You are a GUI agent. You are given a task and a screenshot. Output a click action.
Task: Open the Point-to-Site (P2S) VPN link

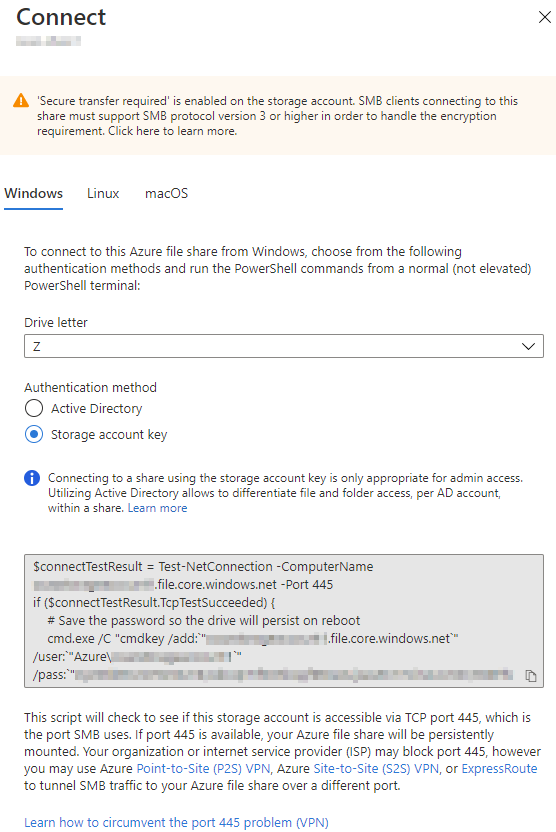(203, 768)
